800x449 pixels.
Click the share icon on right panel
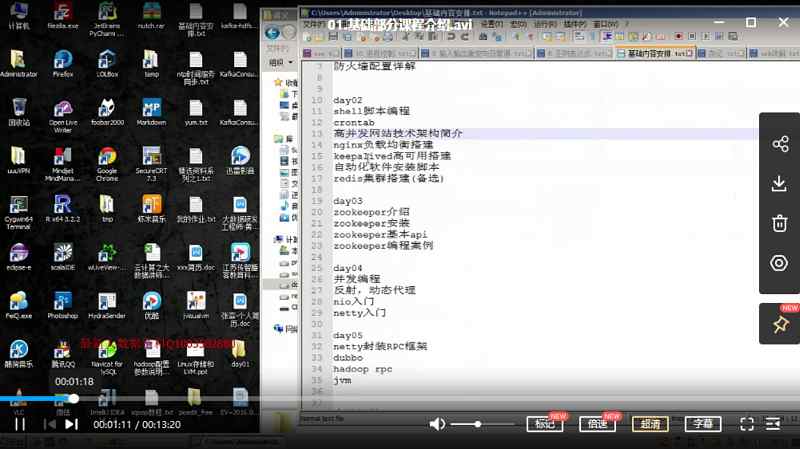[x=780, y=144]
